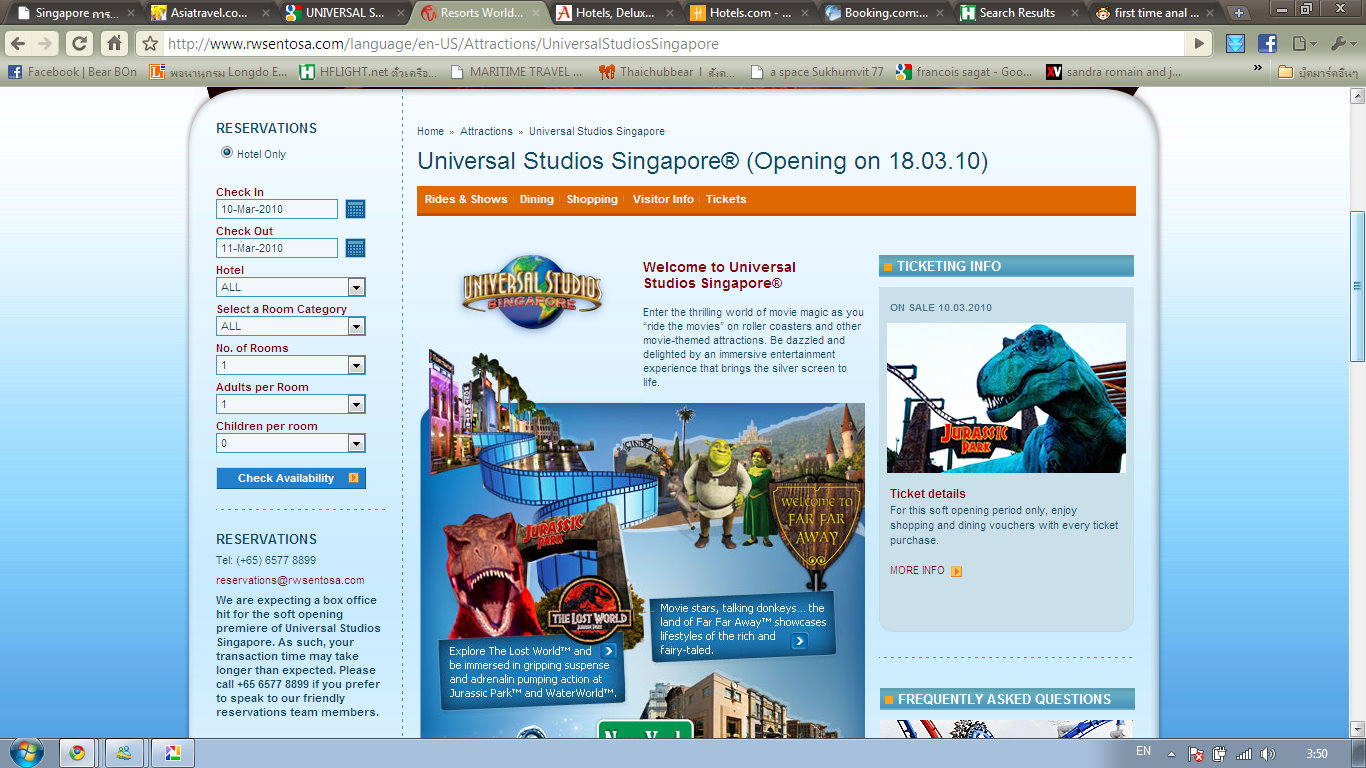Click the browser address bar
This screenshot has height=768, width=1366.
pos(675,44)
